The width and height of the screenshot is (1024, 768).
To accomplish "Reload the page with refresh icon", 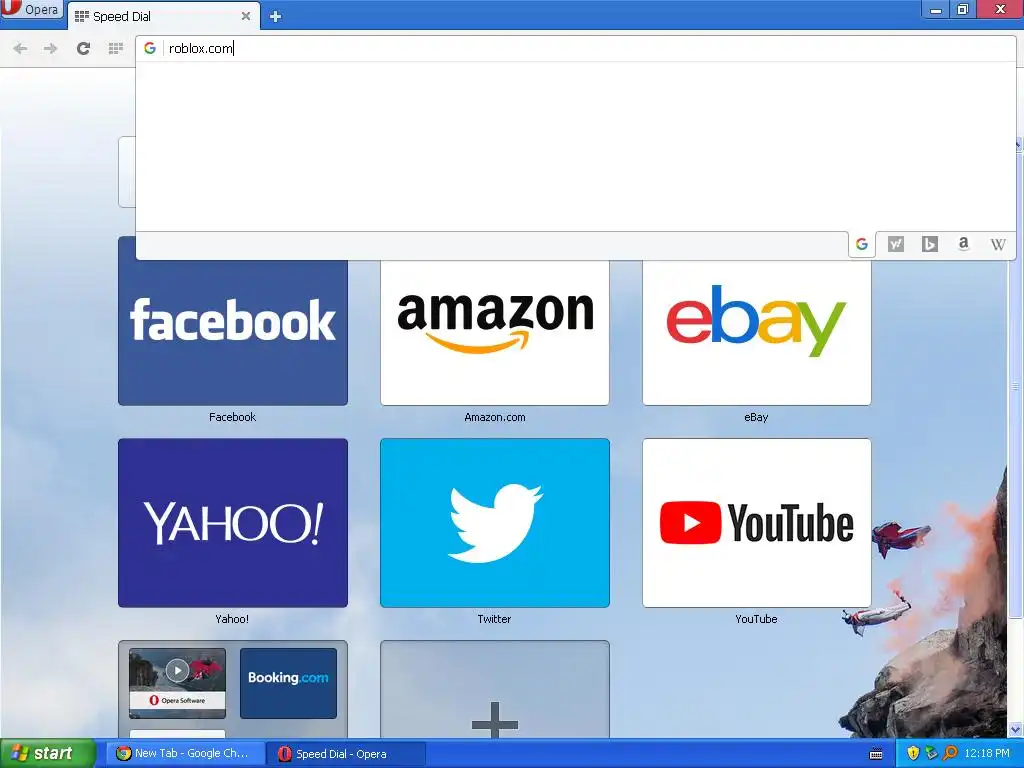I will point(83,48).
